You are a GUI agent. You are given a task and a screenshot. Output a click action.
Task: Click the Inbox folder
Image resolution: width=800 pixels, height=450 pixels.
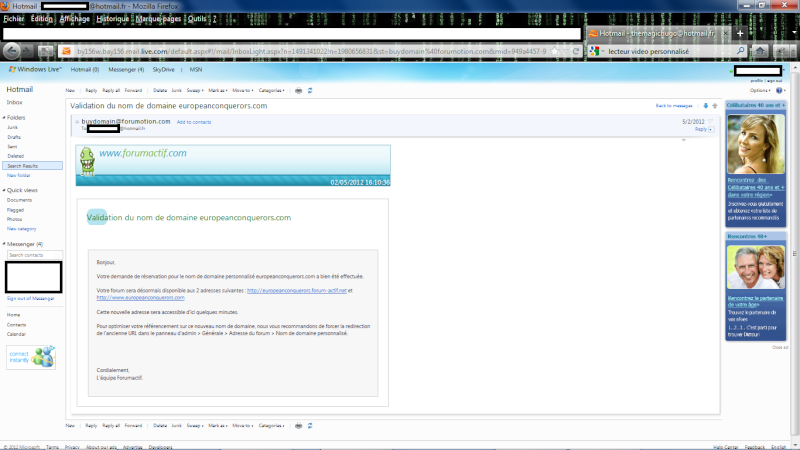point(14,103)
